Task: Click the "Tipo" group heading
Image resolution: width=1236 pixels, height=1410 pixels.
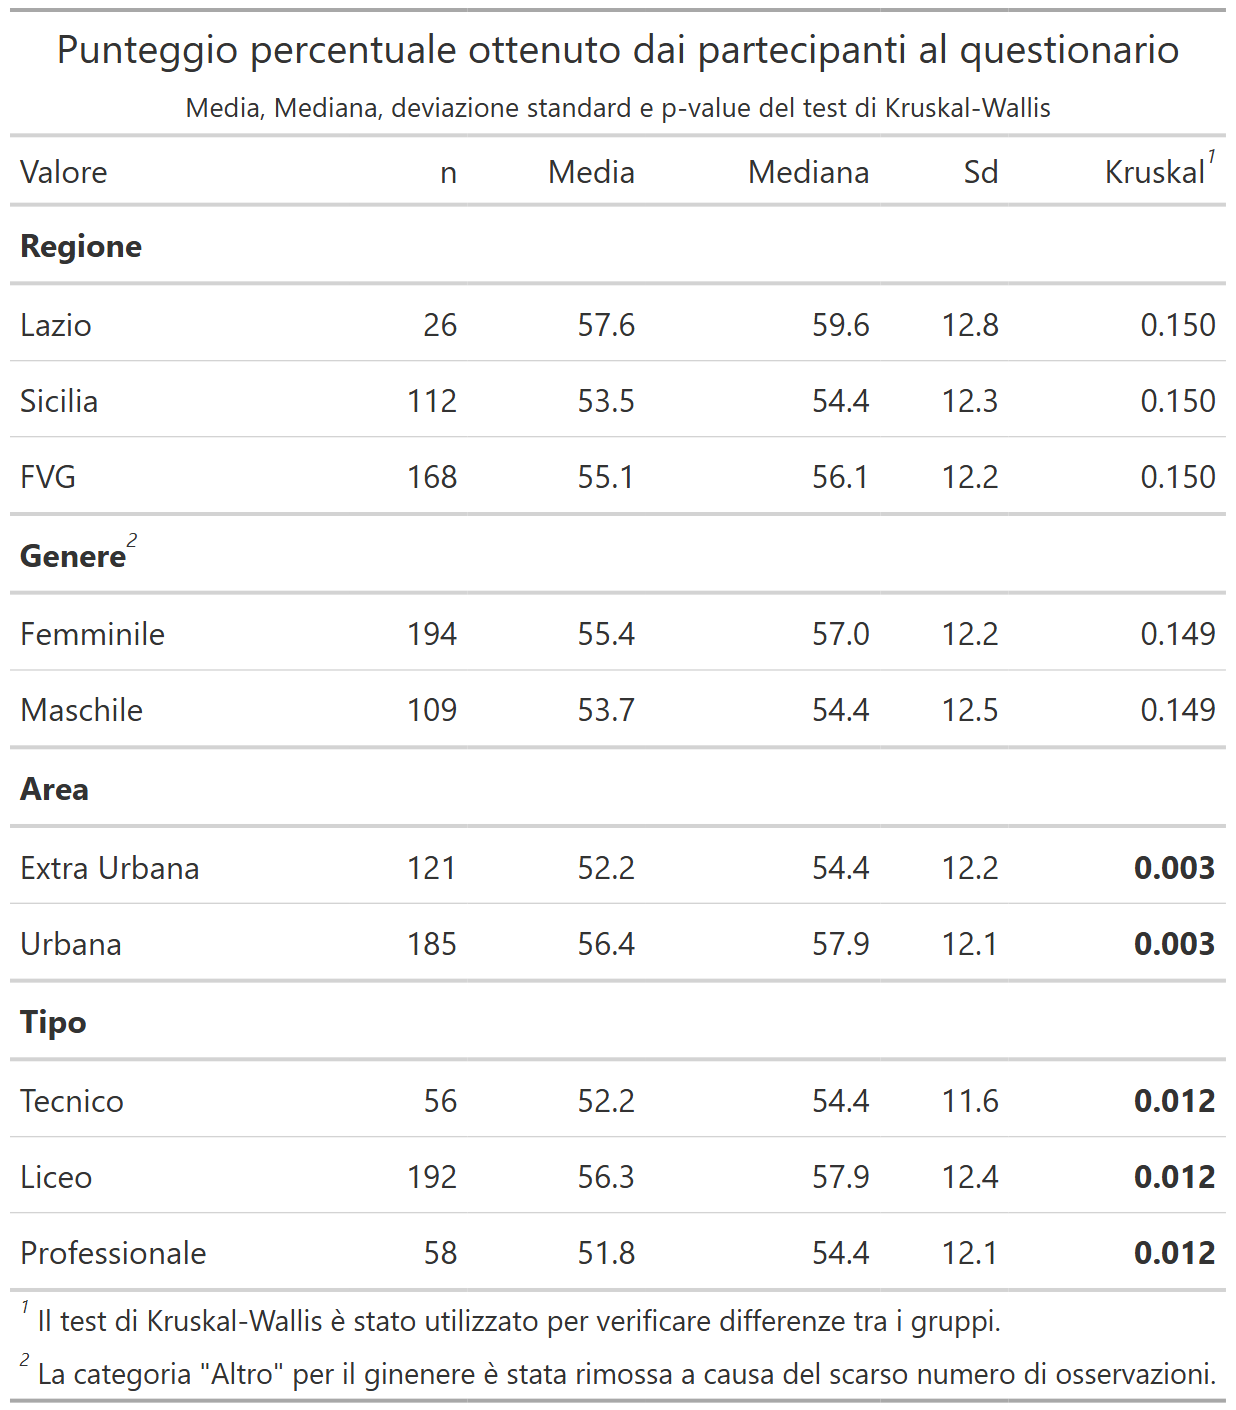Action: [x=53, y=1022]
